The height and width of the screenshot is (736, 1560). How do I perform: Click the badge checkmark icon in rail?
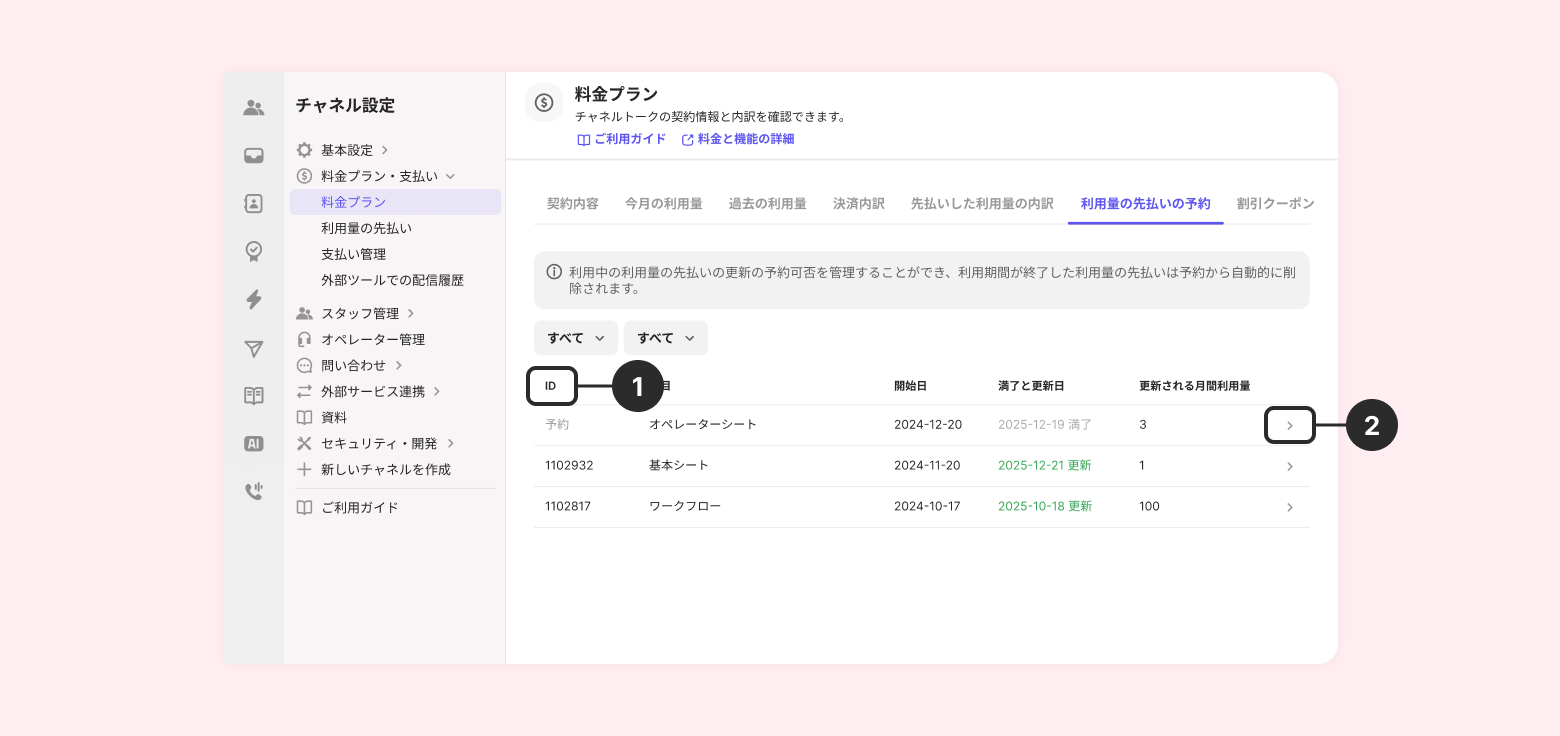pos(254,251)
